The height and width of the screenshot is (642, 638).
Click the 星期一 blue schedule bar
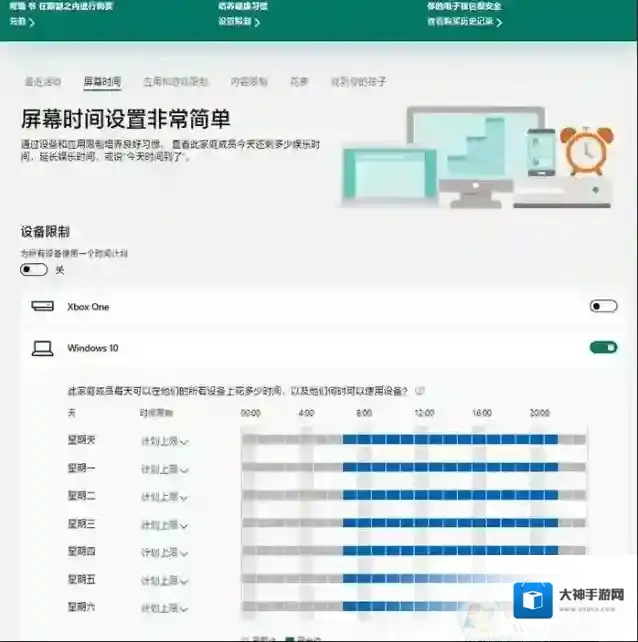[x=450, y=467]
